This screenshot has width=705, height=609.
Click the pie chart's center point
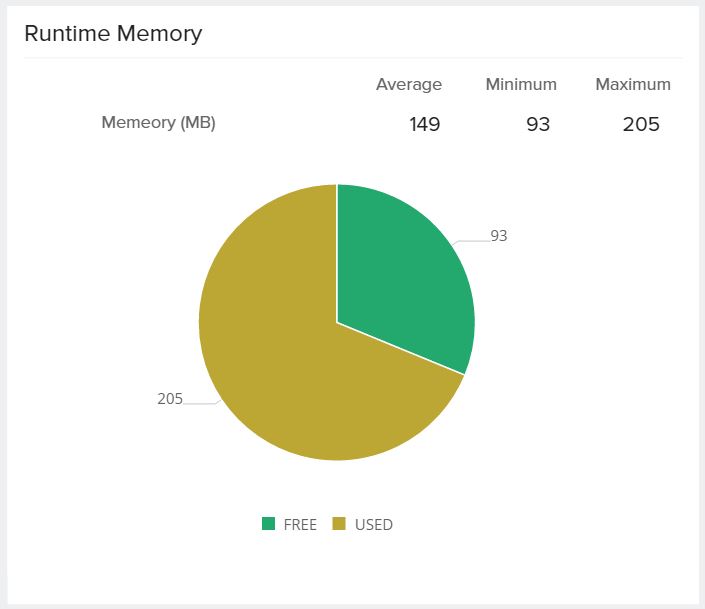tap(337, 322)
